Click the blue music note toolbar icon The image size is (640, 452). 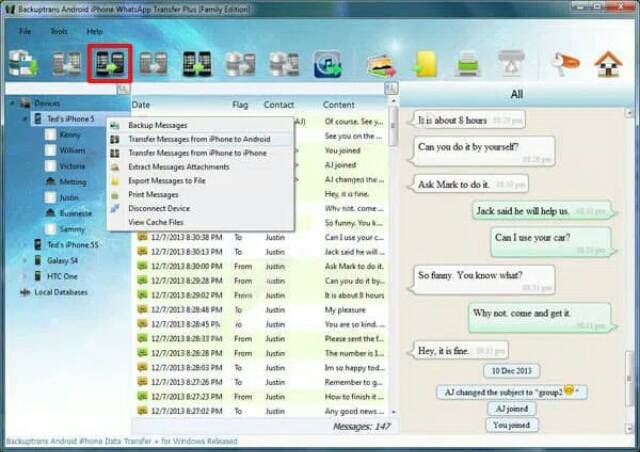click(328, 64)
